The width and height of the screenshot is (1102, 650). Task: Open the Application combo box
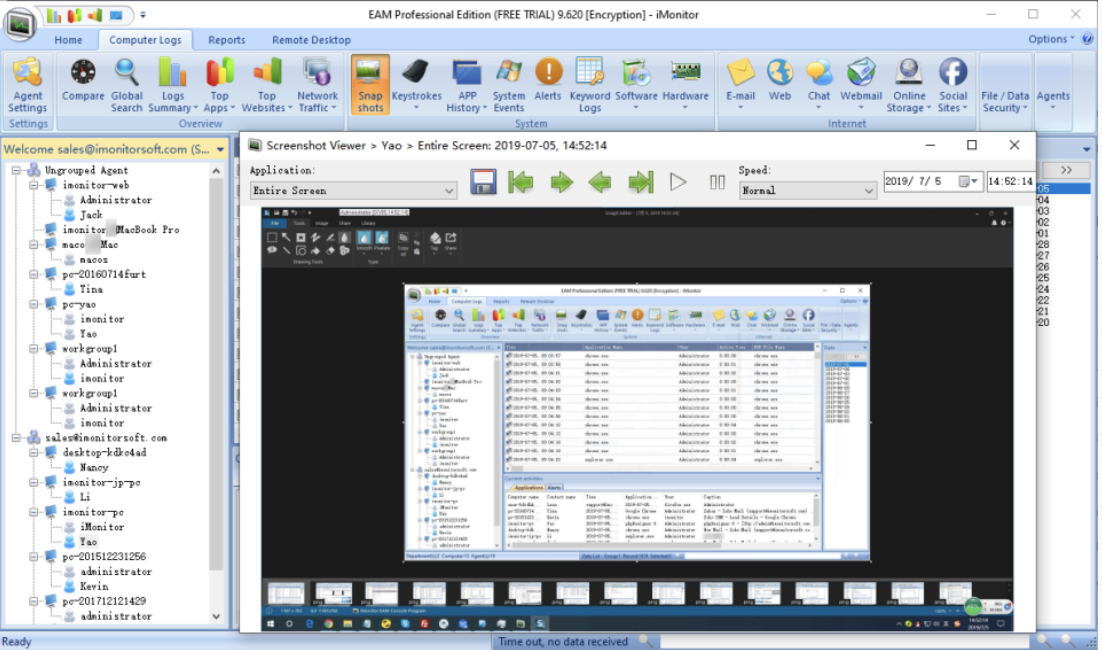tap(354, 190)
